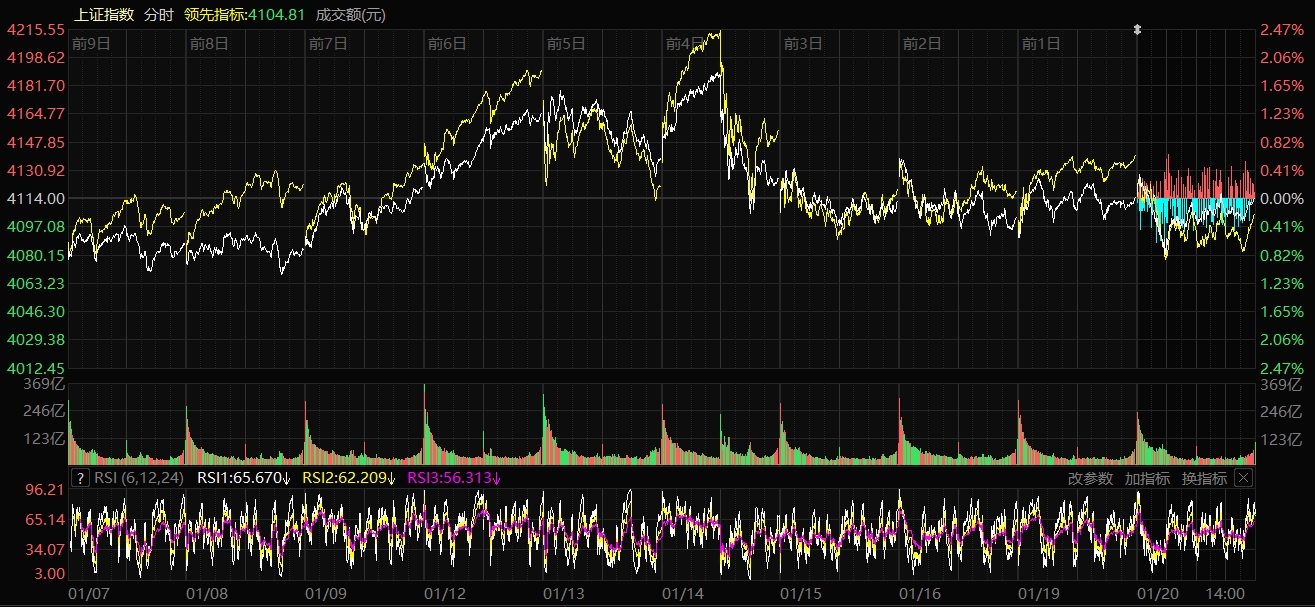This screenshot has height=607, width=1315.
Task: Close the RSI indicator panel
Action: (x=1243, y=478)
